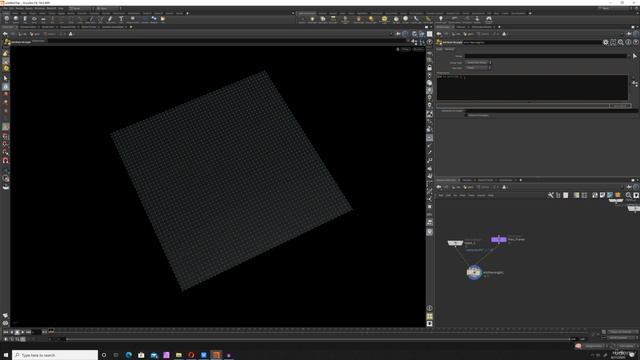Select the Torus shelf tool

pos(34,19)
